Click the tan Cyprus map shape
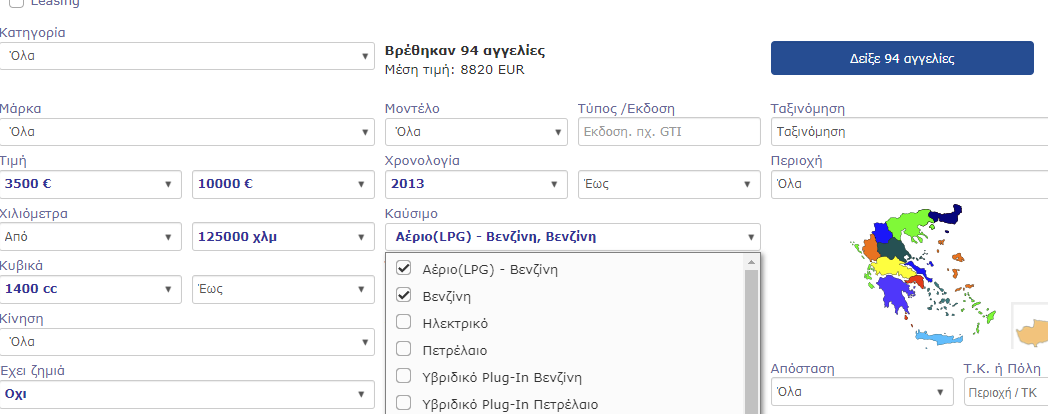Screen dimensions: 1048x414 (x=1033, y=331)
